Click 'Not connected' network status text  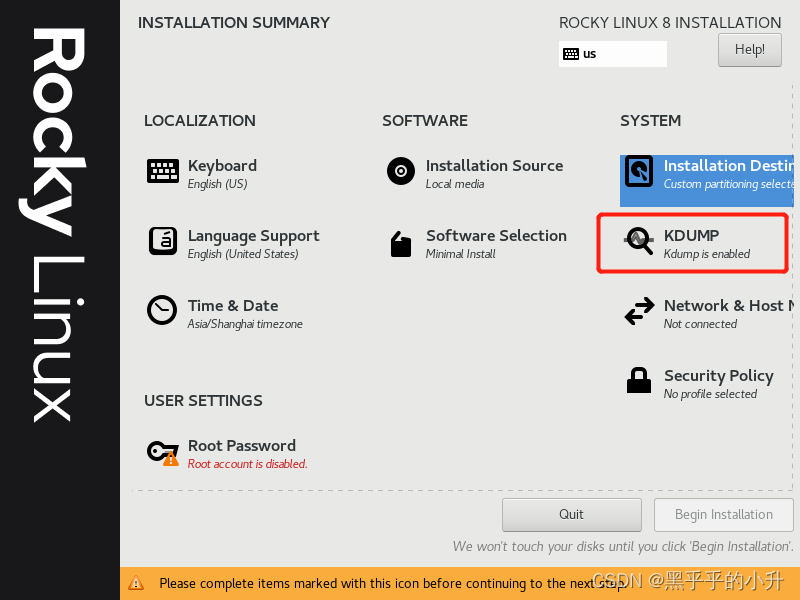[700, 324]
